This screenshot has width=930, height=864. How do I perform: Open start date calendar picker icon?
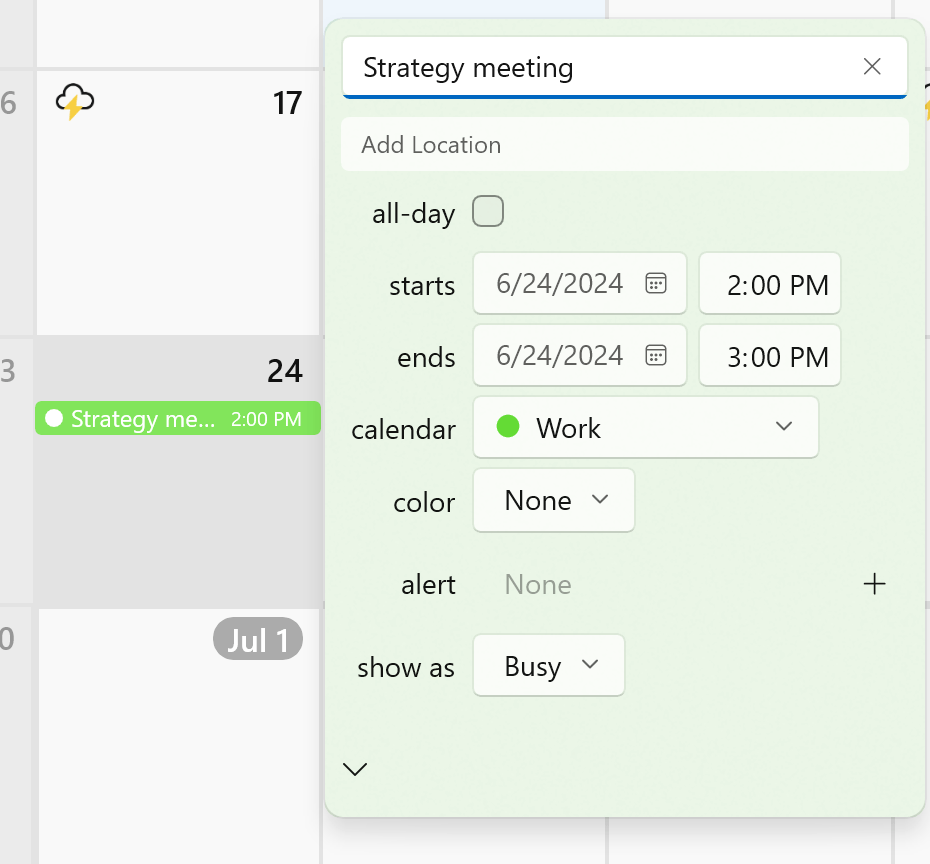tap(656, 283)
